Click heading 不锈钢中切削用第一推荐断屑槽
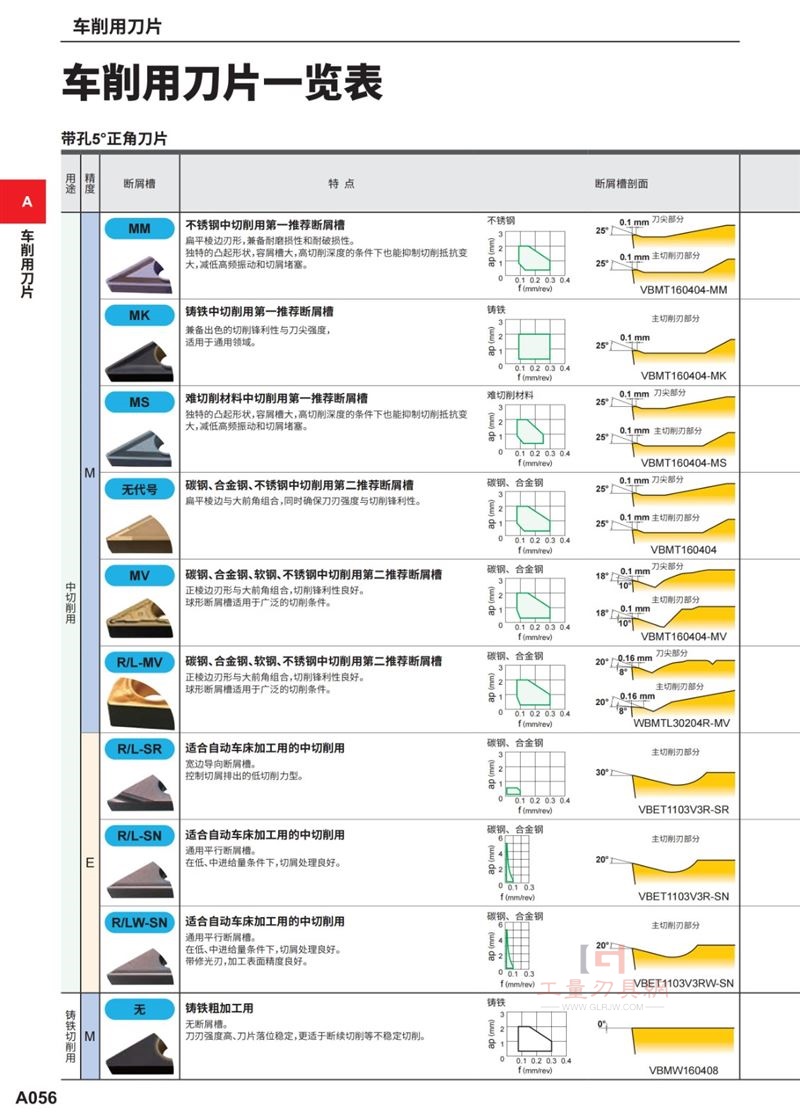The image size is (800, 1120). (265, 225)
